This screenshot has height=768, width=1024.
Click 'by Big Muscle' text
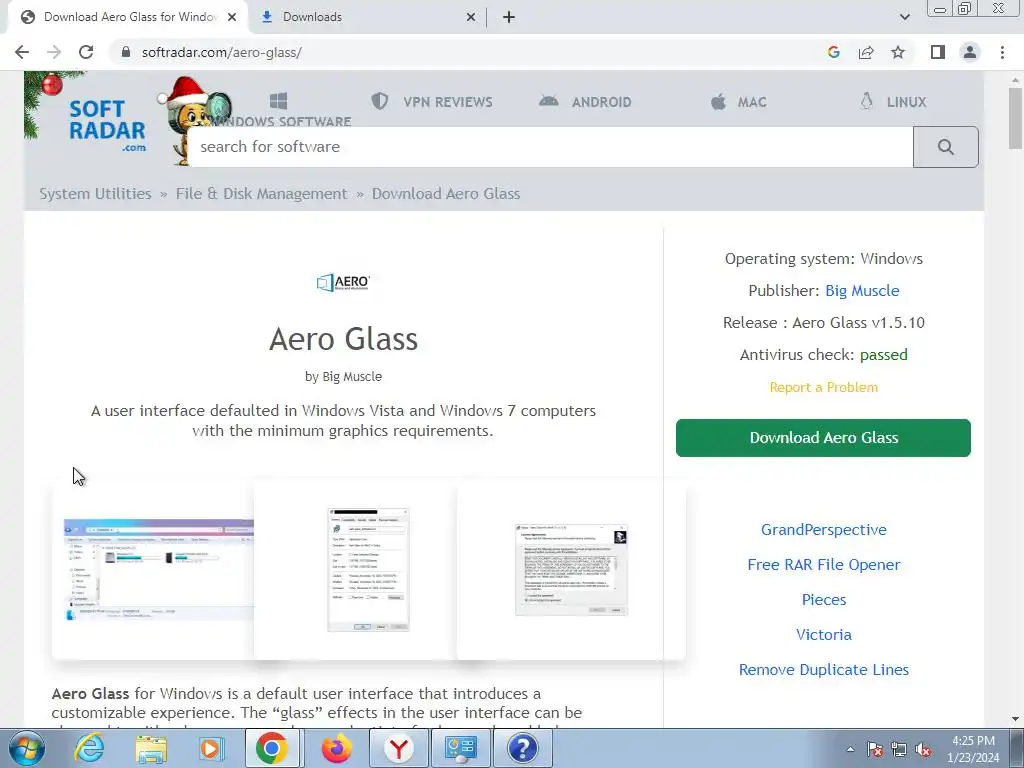coord(344,377)
